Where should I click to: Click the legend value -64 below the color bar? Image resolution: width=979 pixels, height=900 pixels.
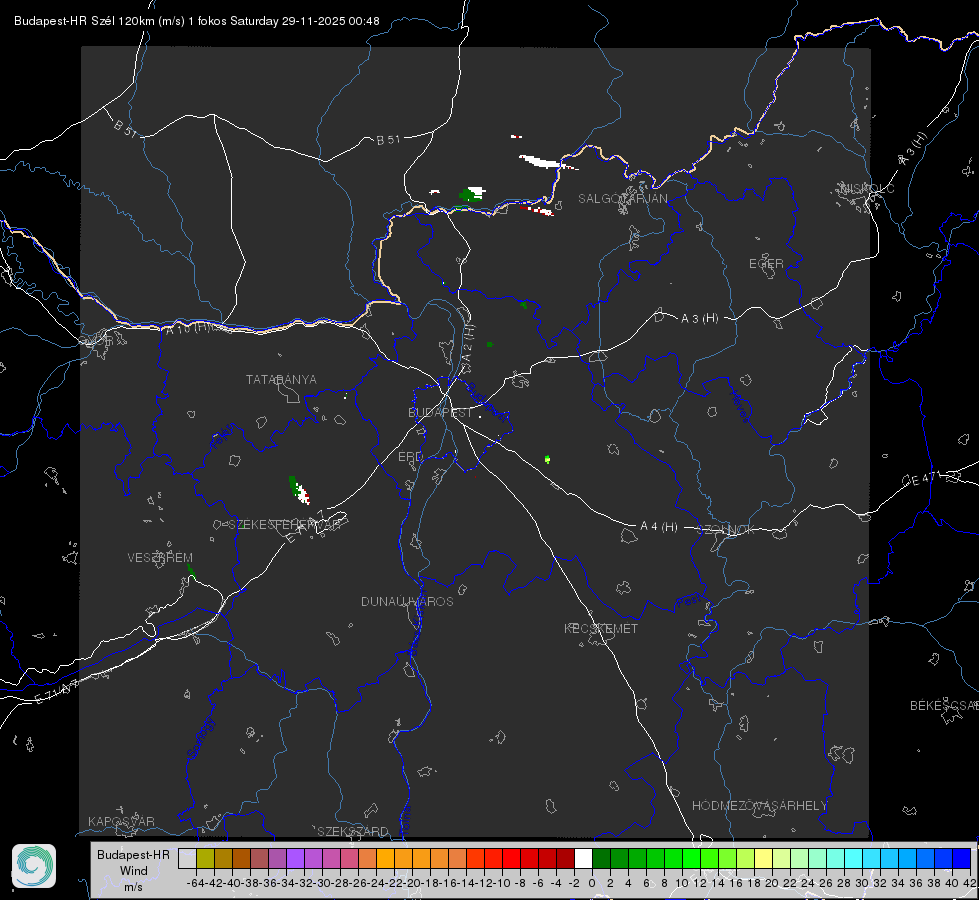(x=196, y=883)
